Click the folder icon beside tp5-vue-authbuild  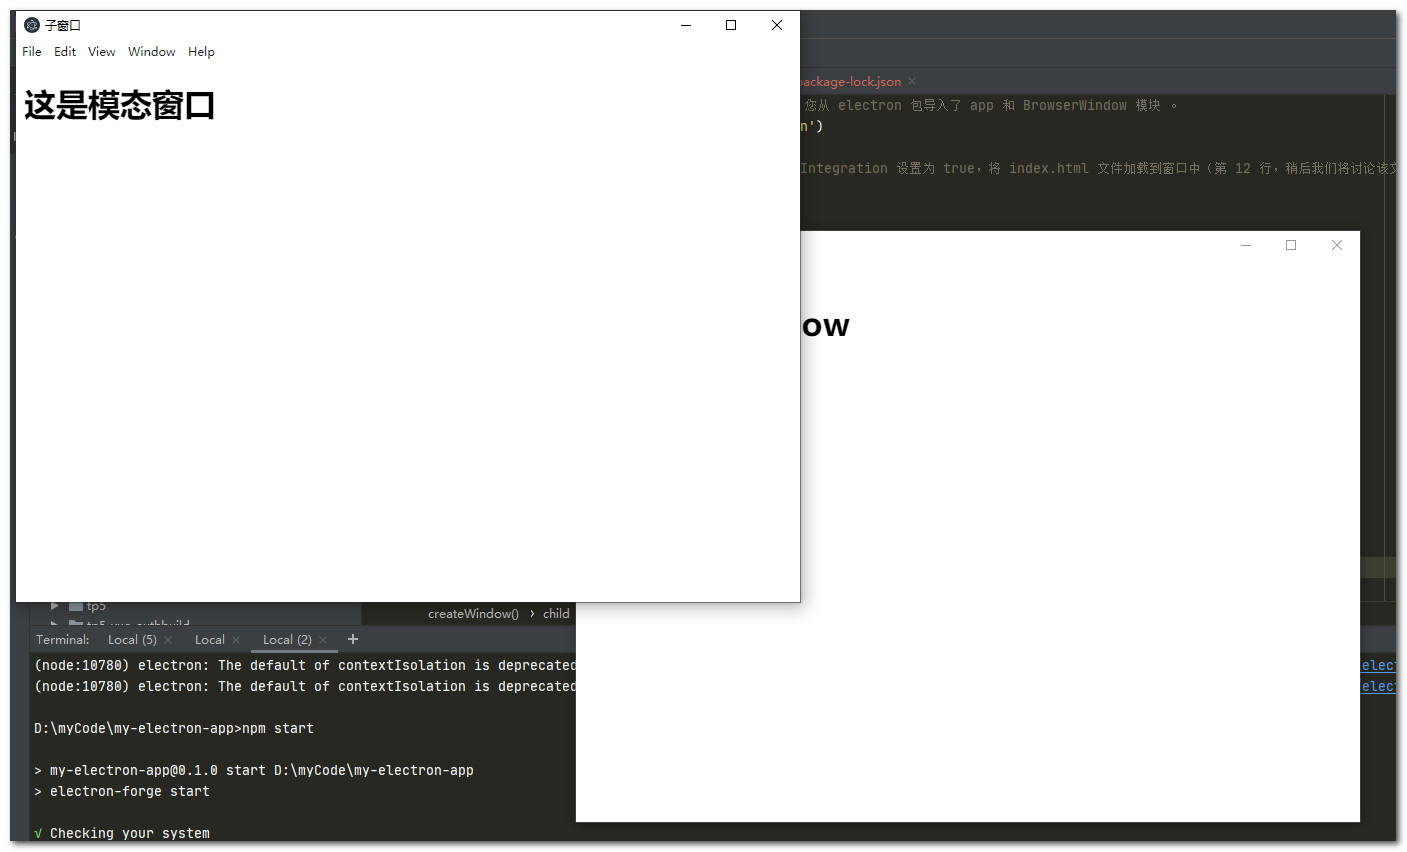pyautogui.click(x=76, y=621)
